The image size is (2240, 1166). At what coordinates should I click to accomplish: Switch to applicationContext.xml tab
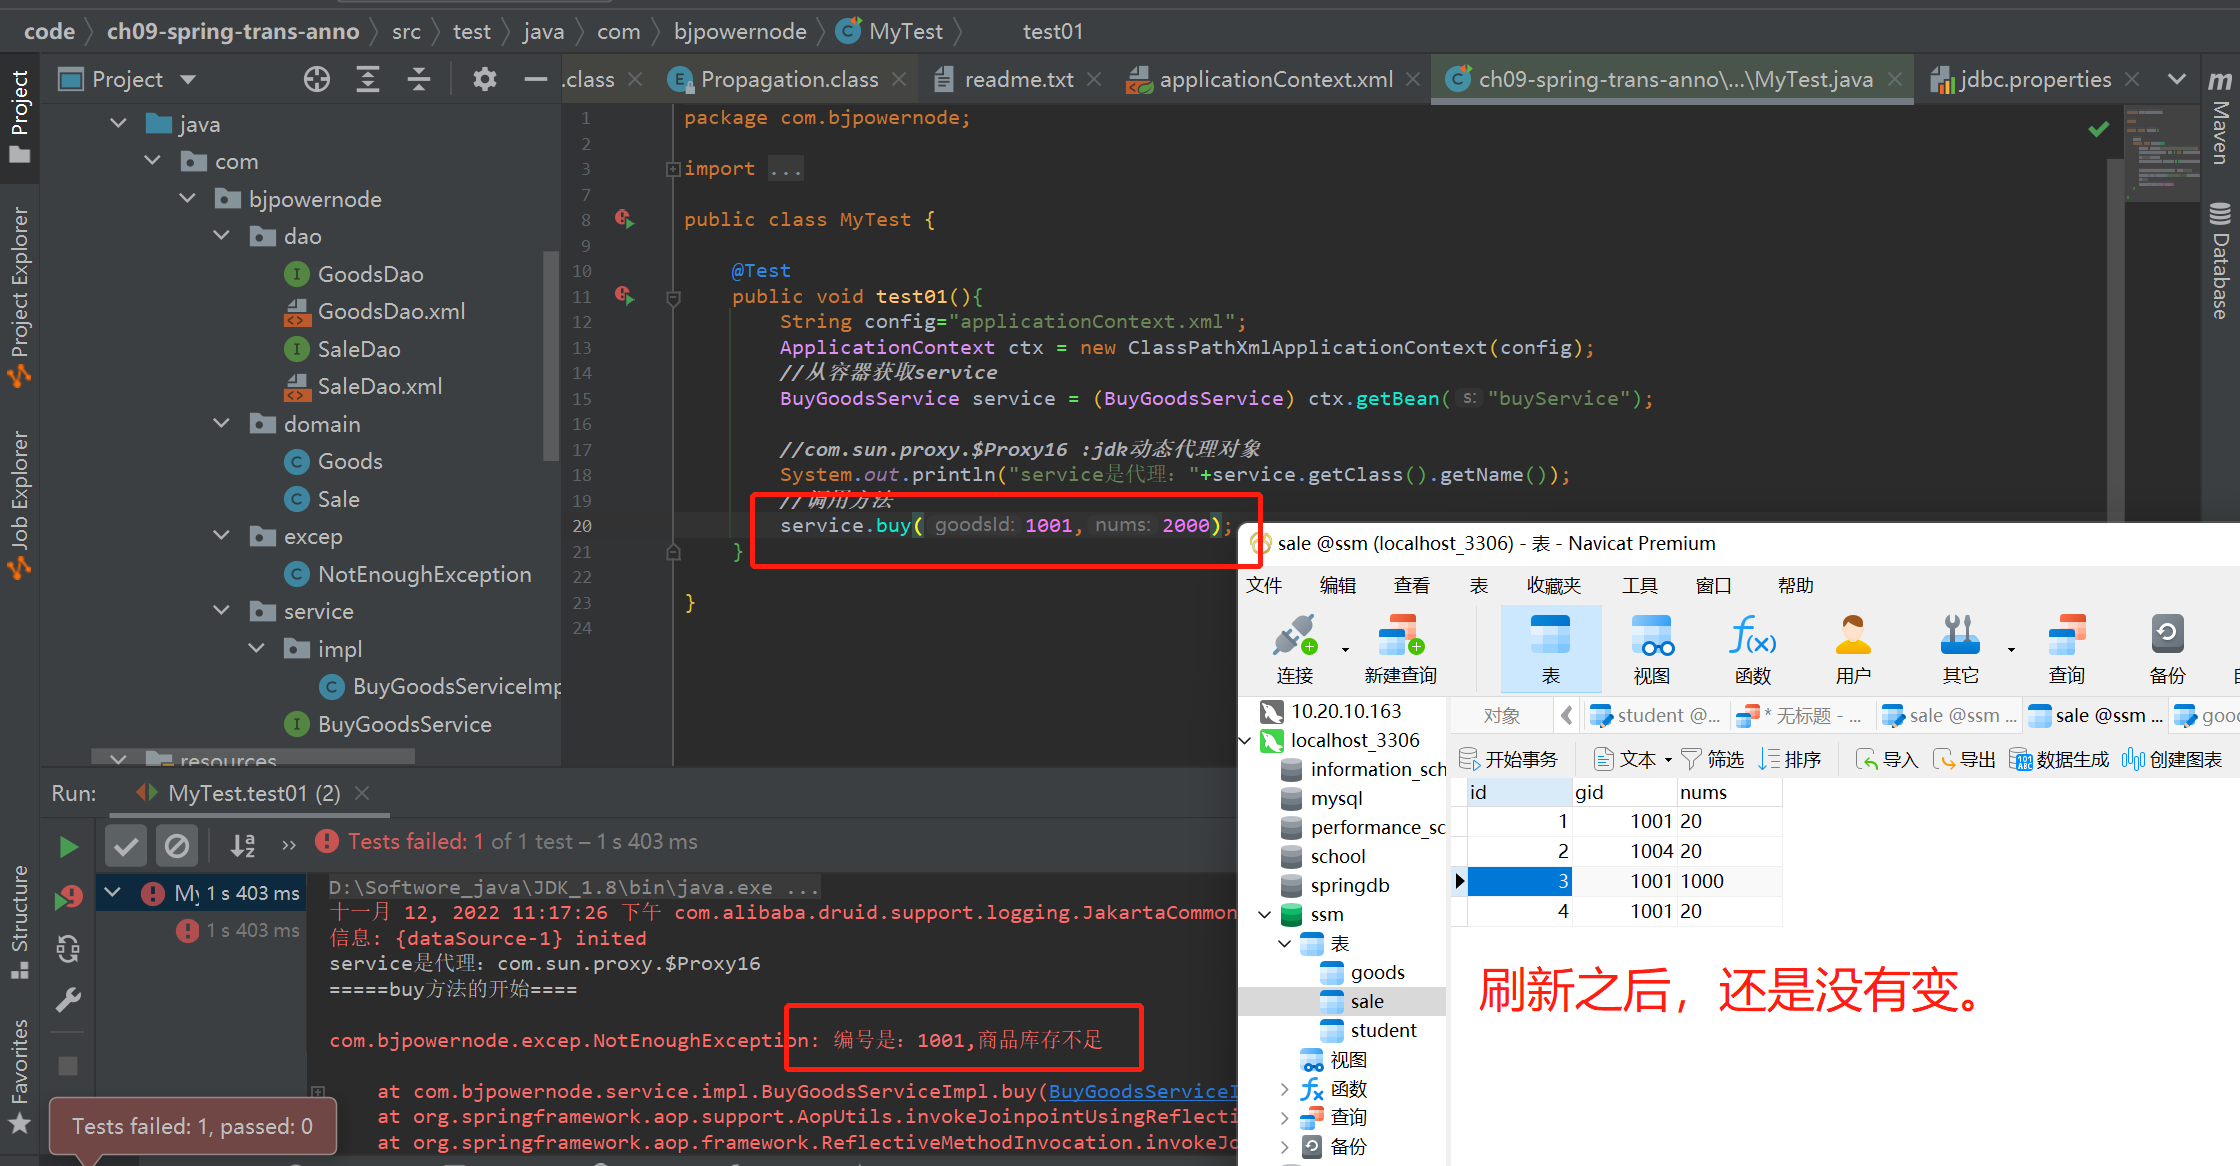[1274, 79]
